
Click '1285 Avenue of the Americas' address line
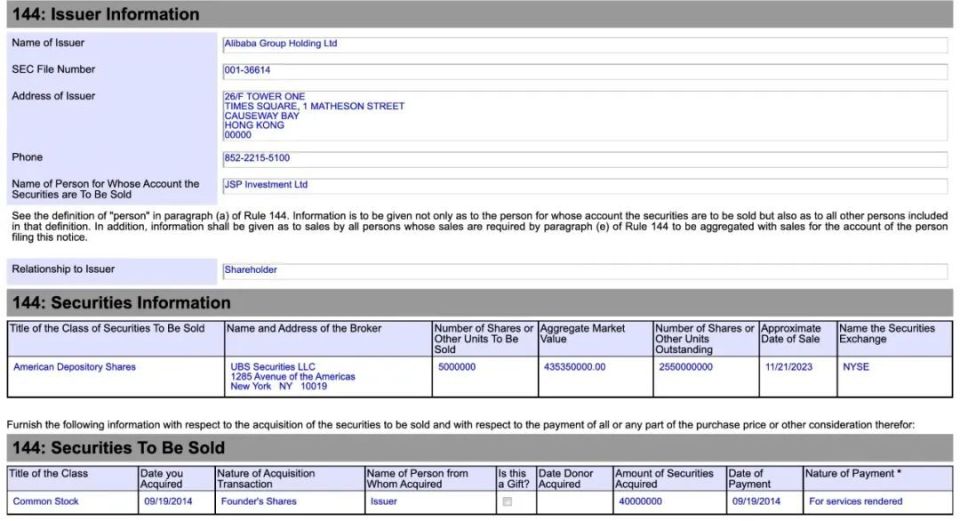point(293,377)
